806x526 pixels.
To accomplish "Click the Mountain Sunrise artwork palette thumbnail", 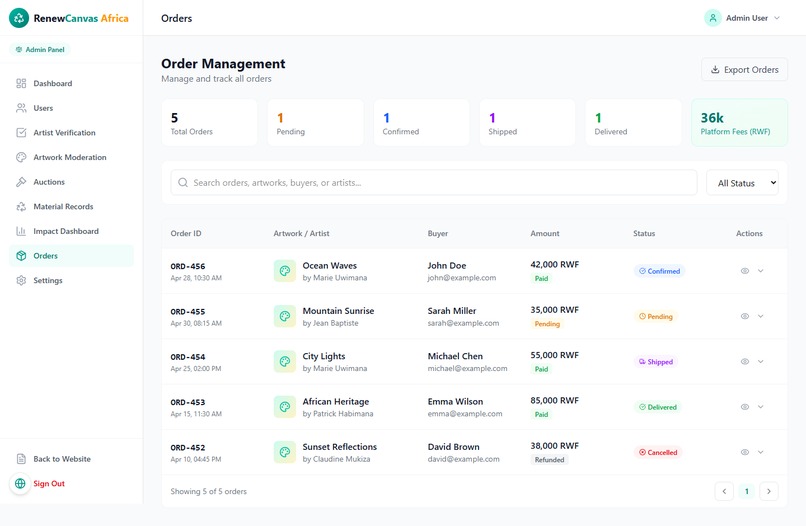I will click(285, 316).
